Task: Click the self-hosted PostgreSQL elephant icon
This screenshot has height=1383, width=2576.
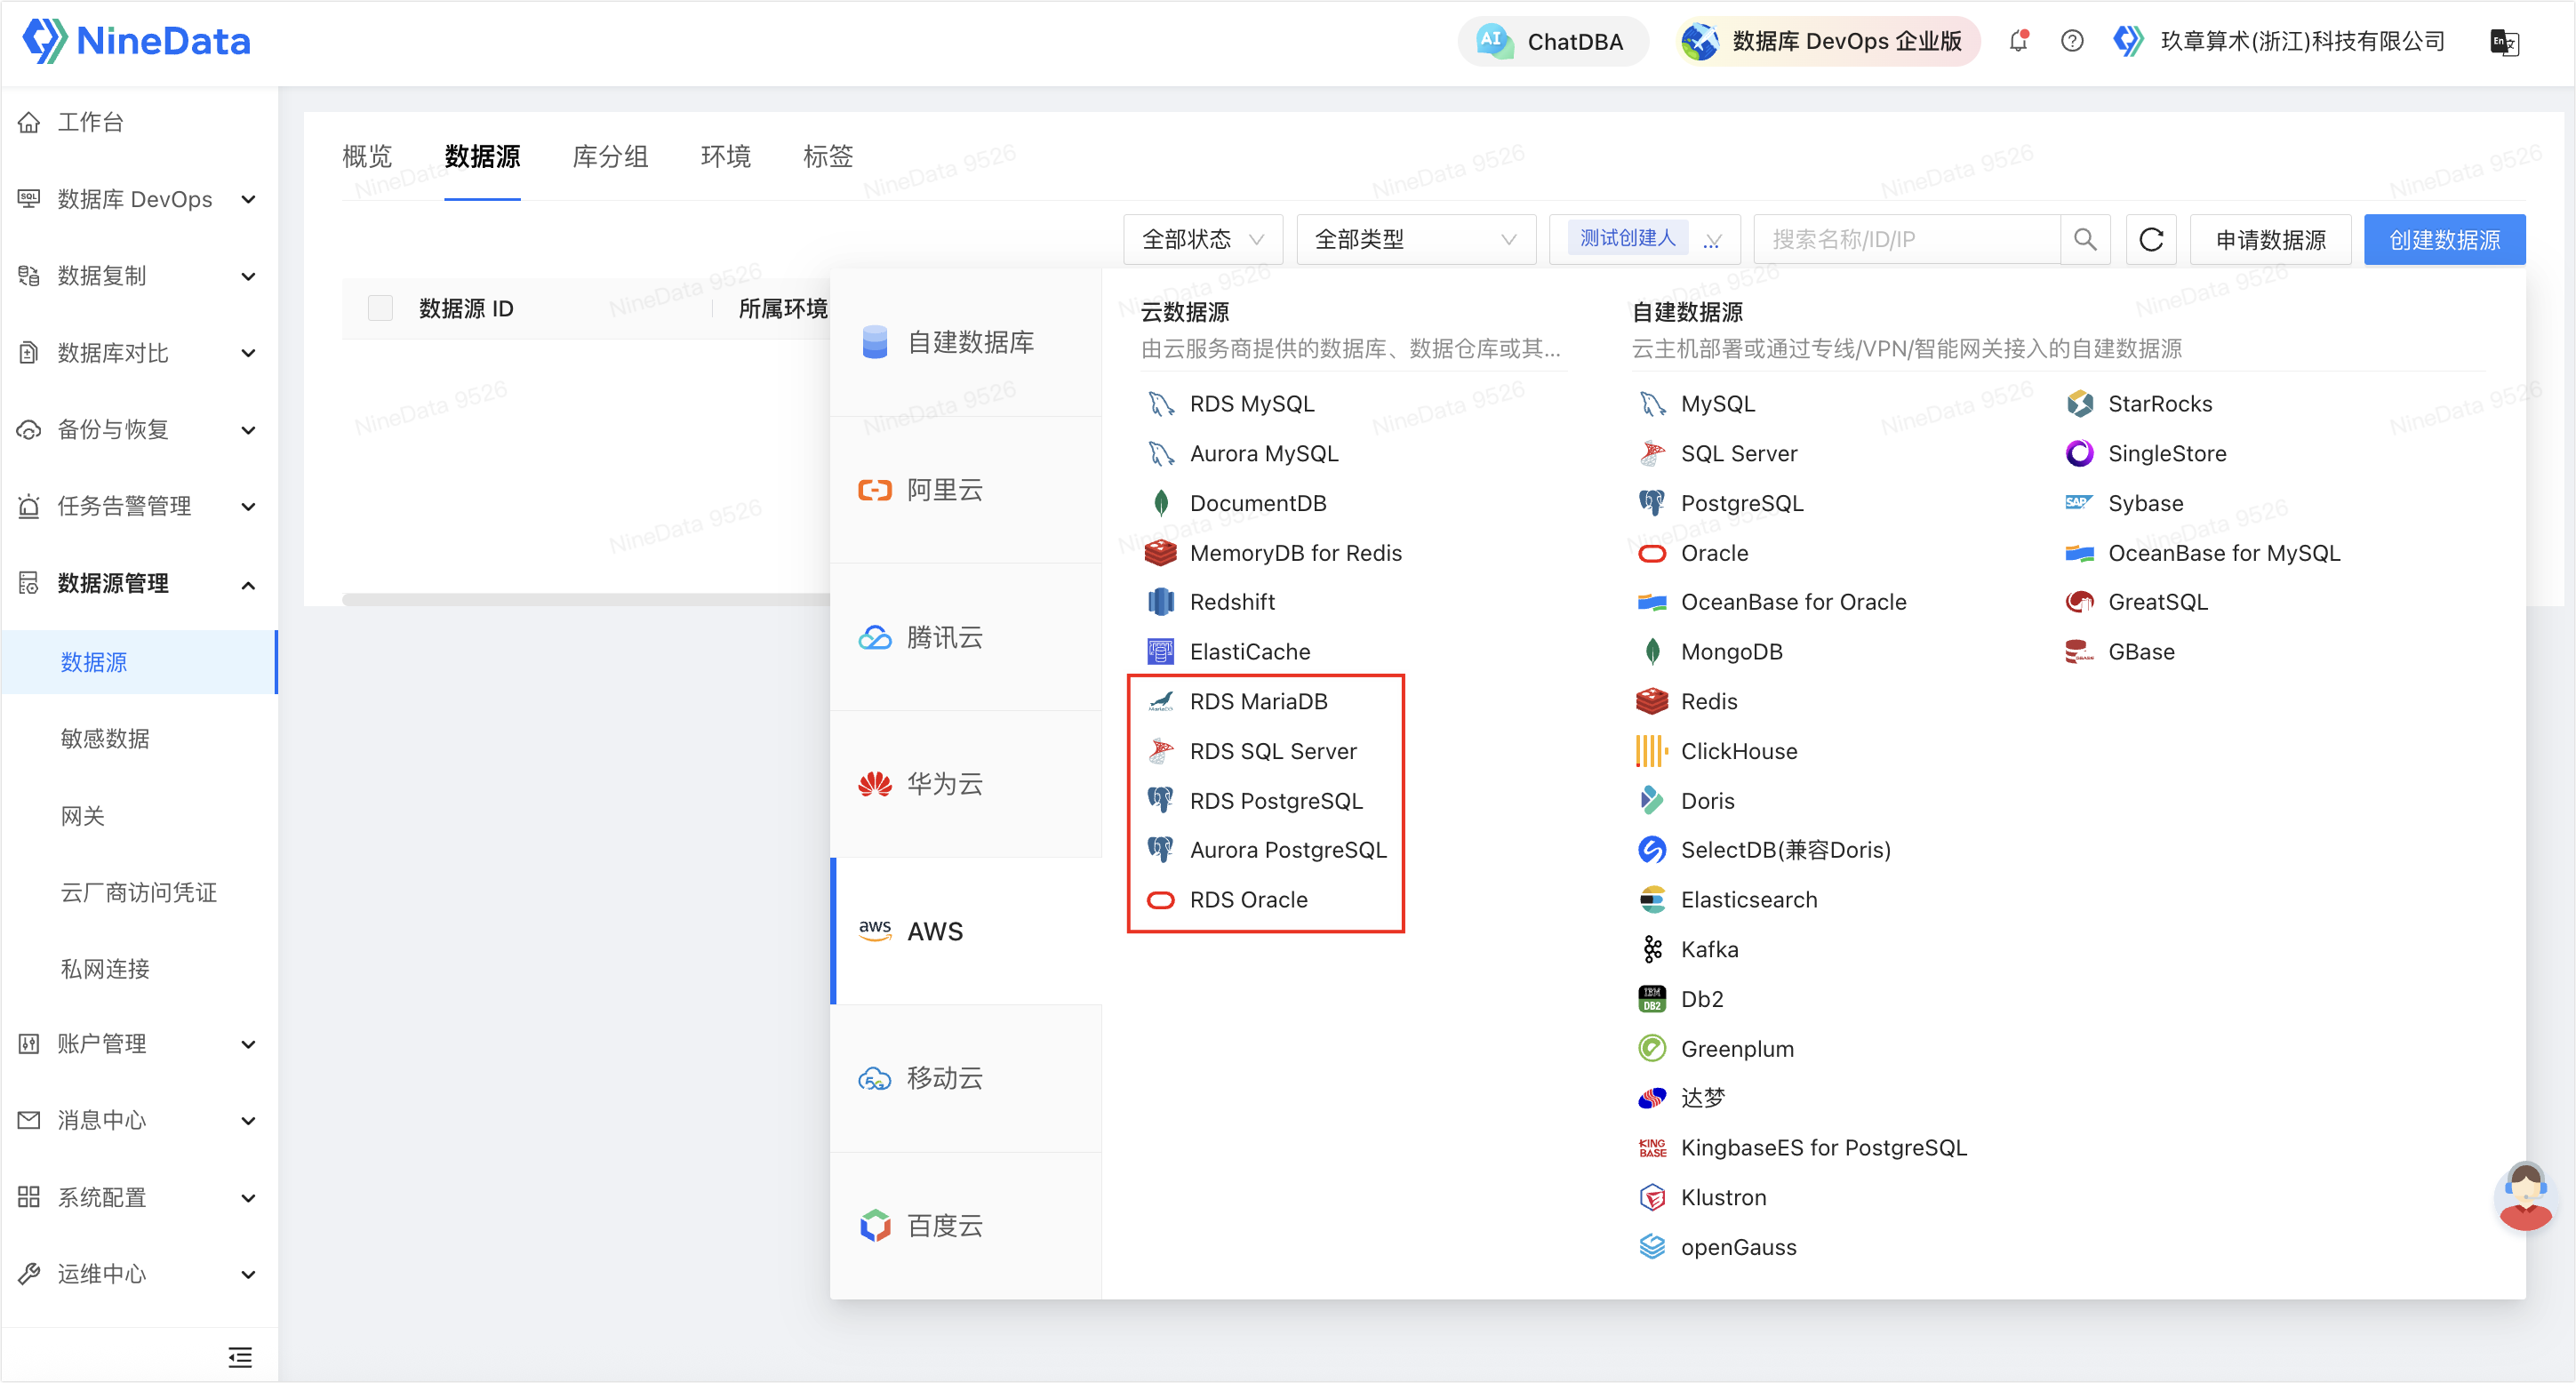Action: pos(1652,503)
